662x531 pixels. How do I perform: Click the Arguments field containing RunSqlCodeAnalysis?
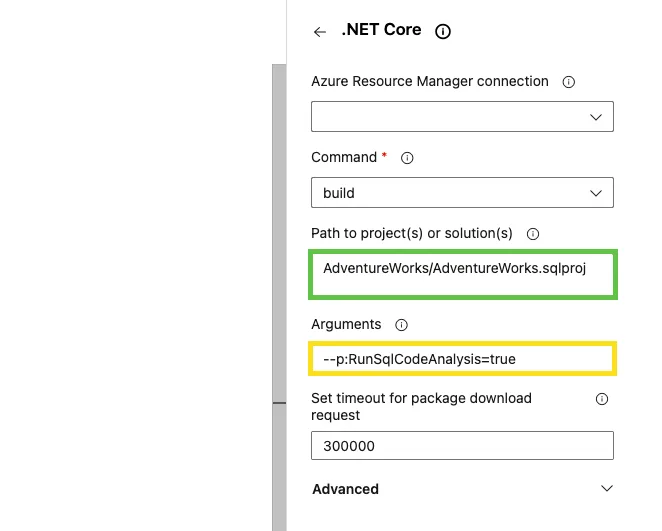pos(462,359)
